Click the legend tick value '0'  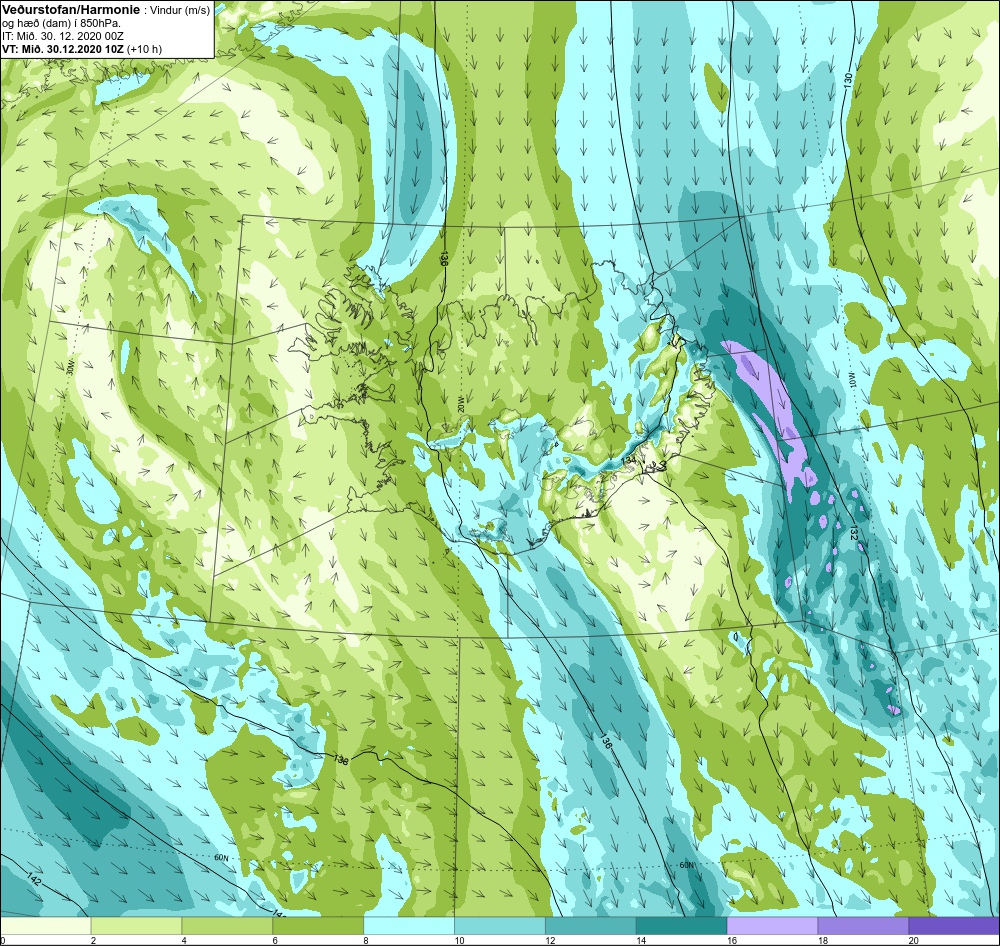coord(3,940)
